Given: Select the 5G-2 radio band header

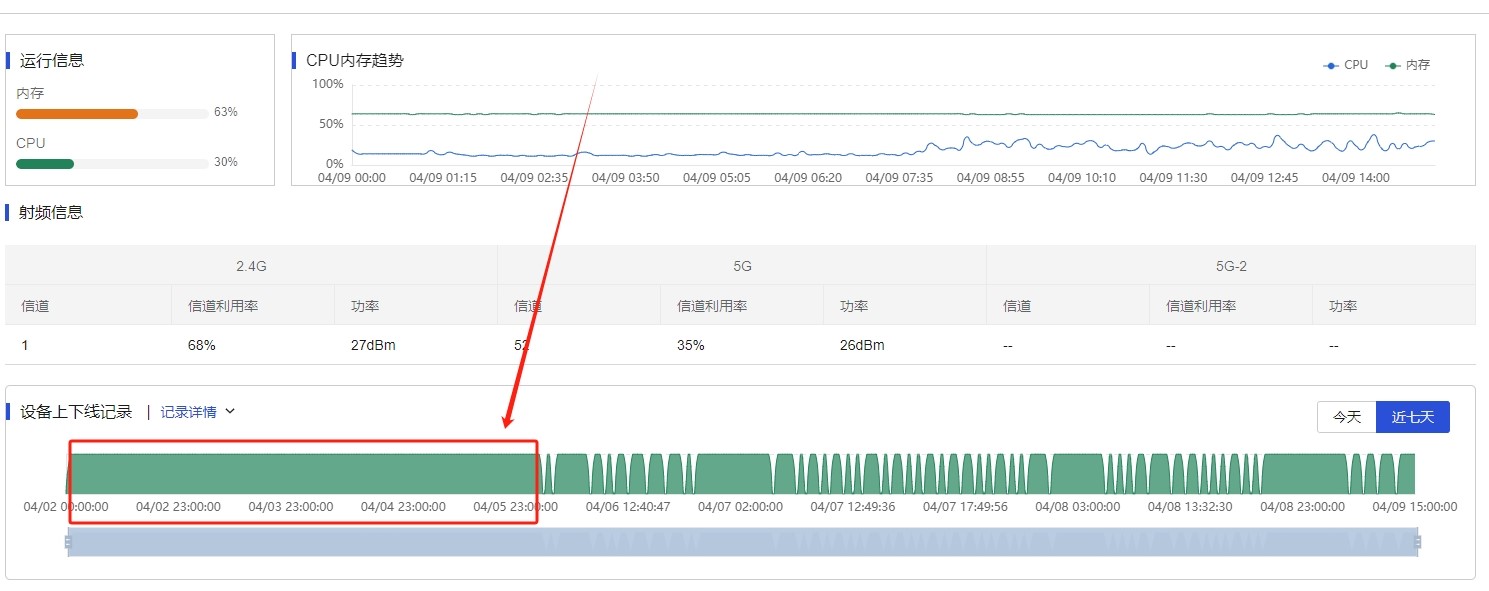Looking at the screenshot, I should tap(1230, 267).
